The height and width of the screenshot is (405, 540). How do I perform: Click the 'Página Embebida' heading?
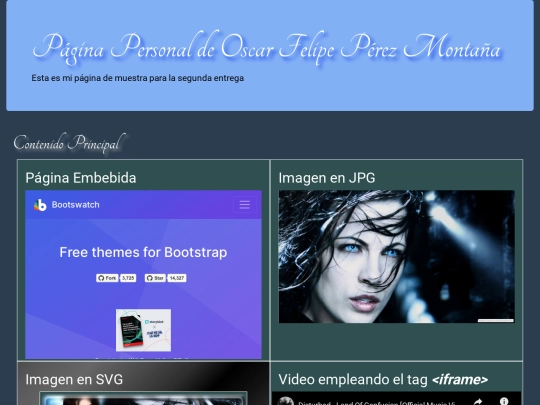tap(81, 178)
